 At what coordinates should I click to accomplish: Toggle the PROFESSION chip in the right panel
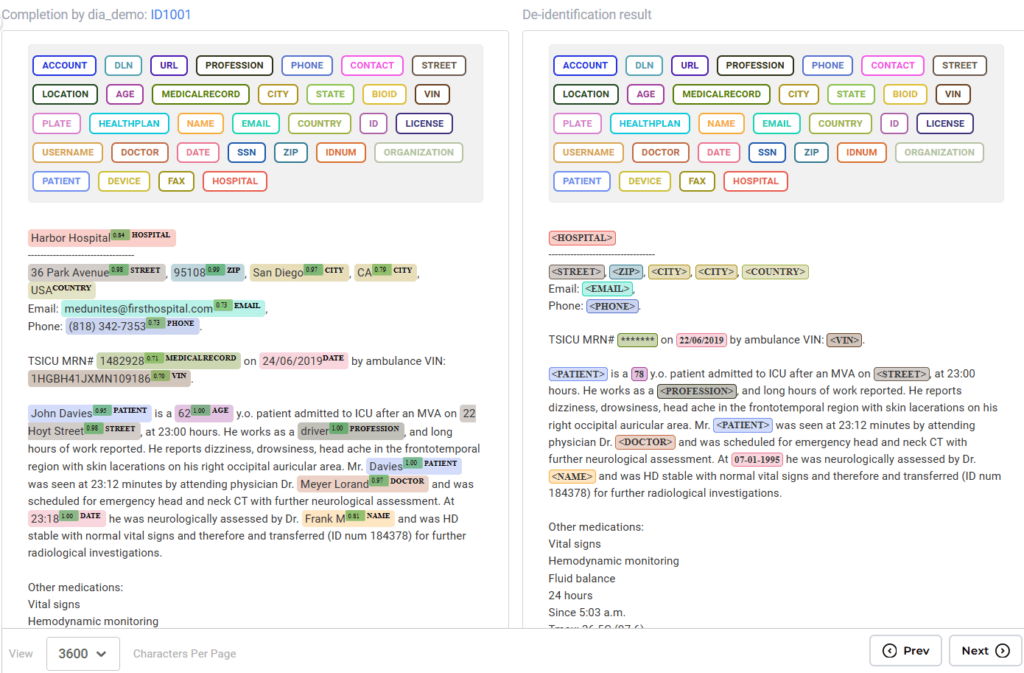pos(755,65)
